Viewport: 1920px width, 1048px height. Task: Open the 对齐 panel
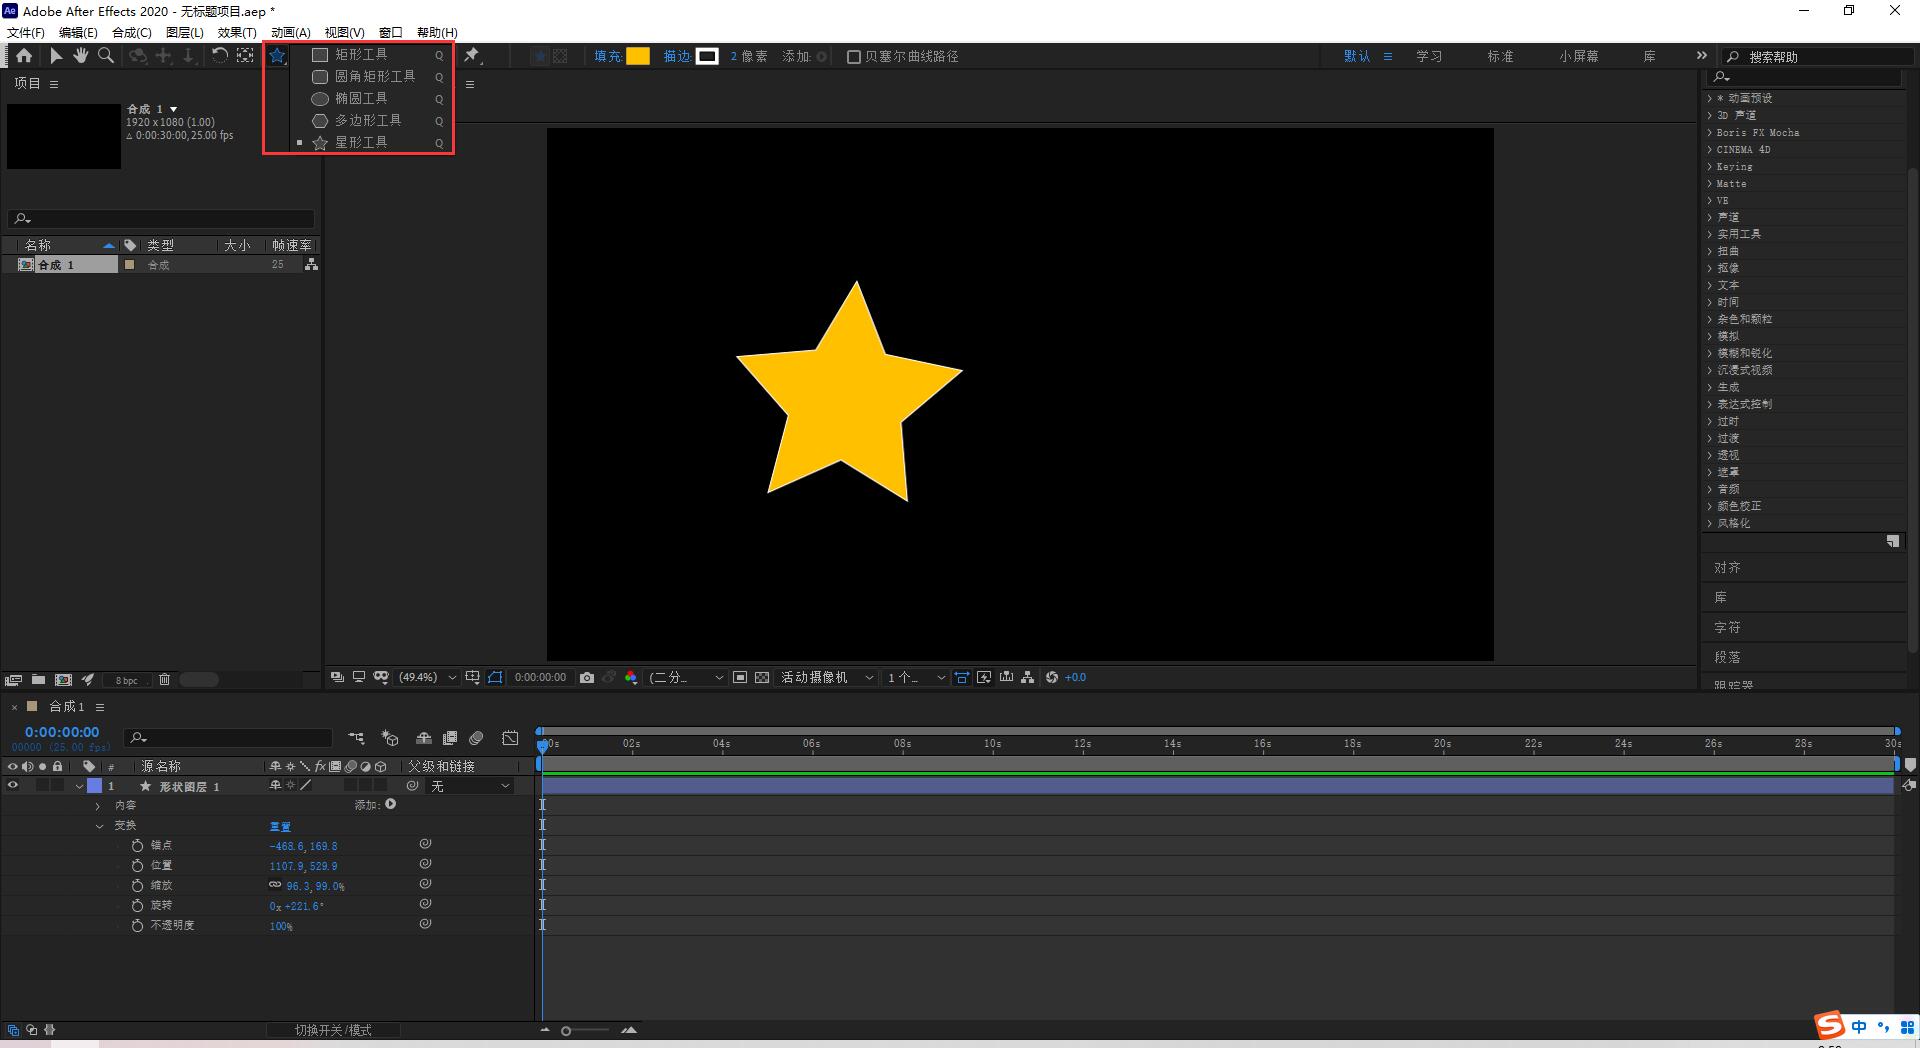1727,567
